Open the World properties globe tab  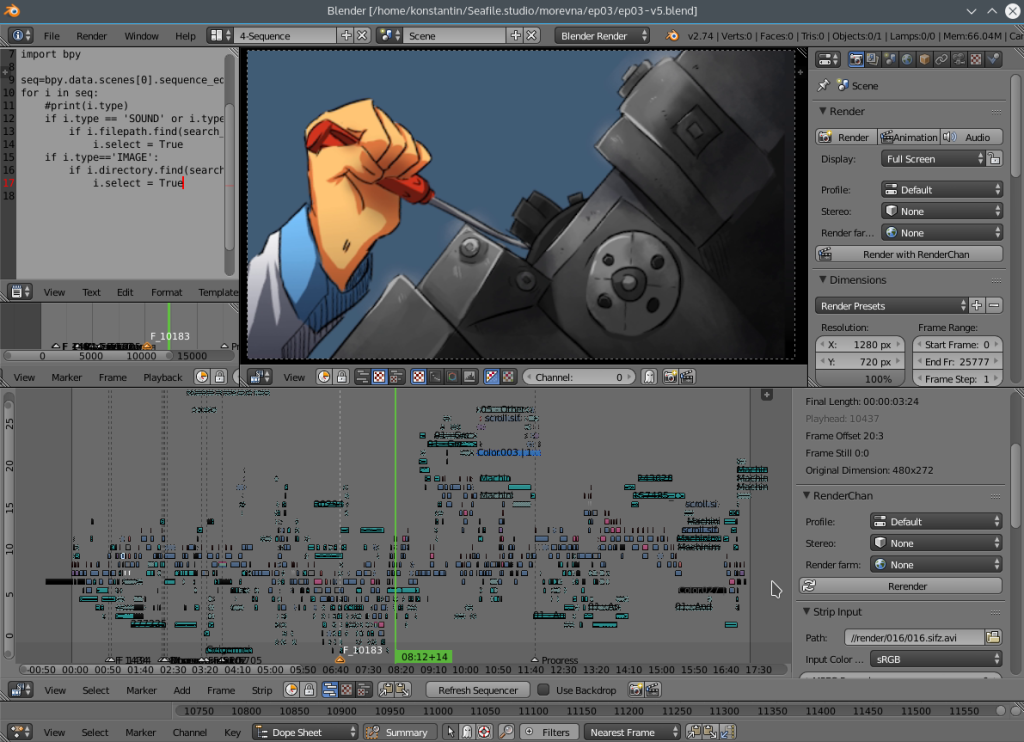coord(907,59)
